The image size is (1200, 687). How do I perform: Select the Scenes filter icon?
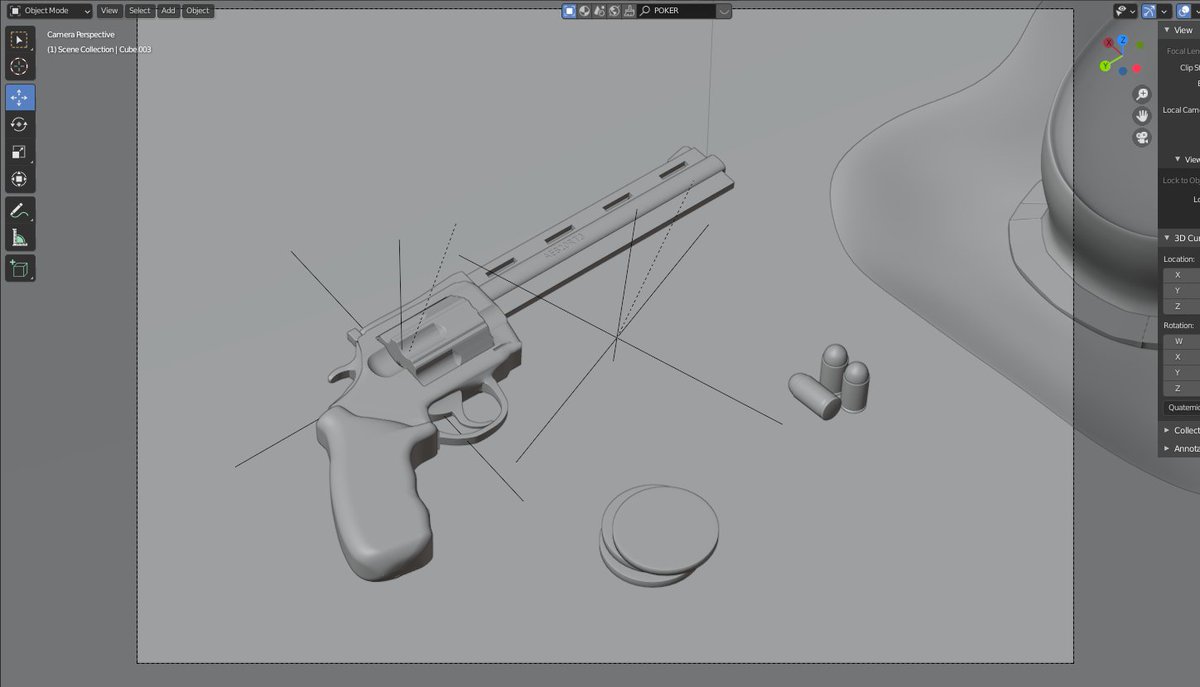click(x=584, y=11)
